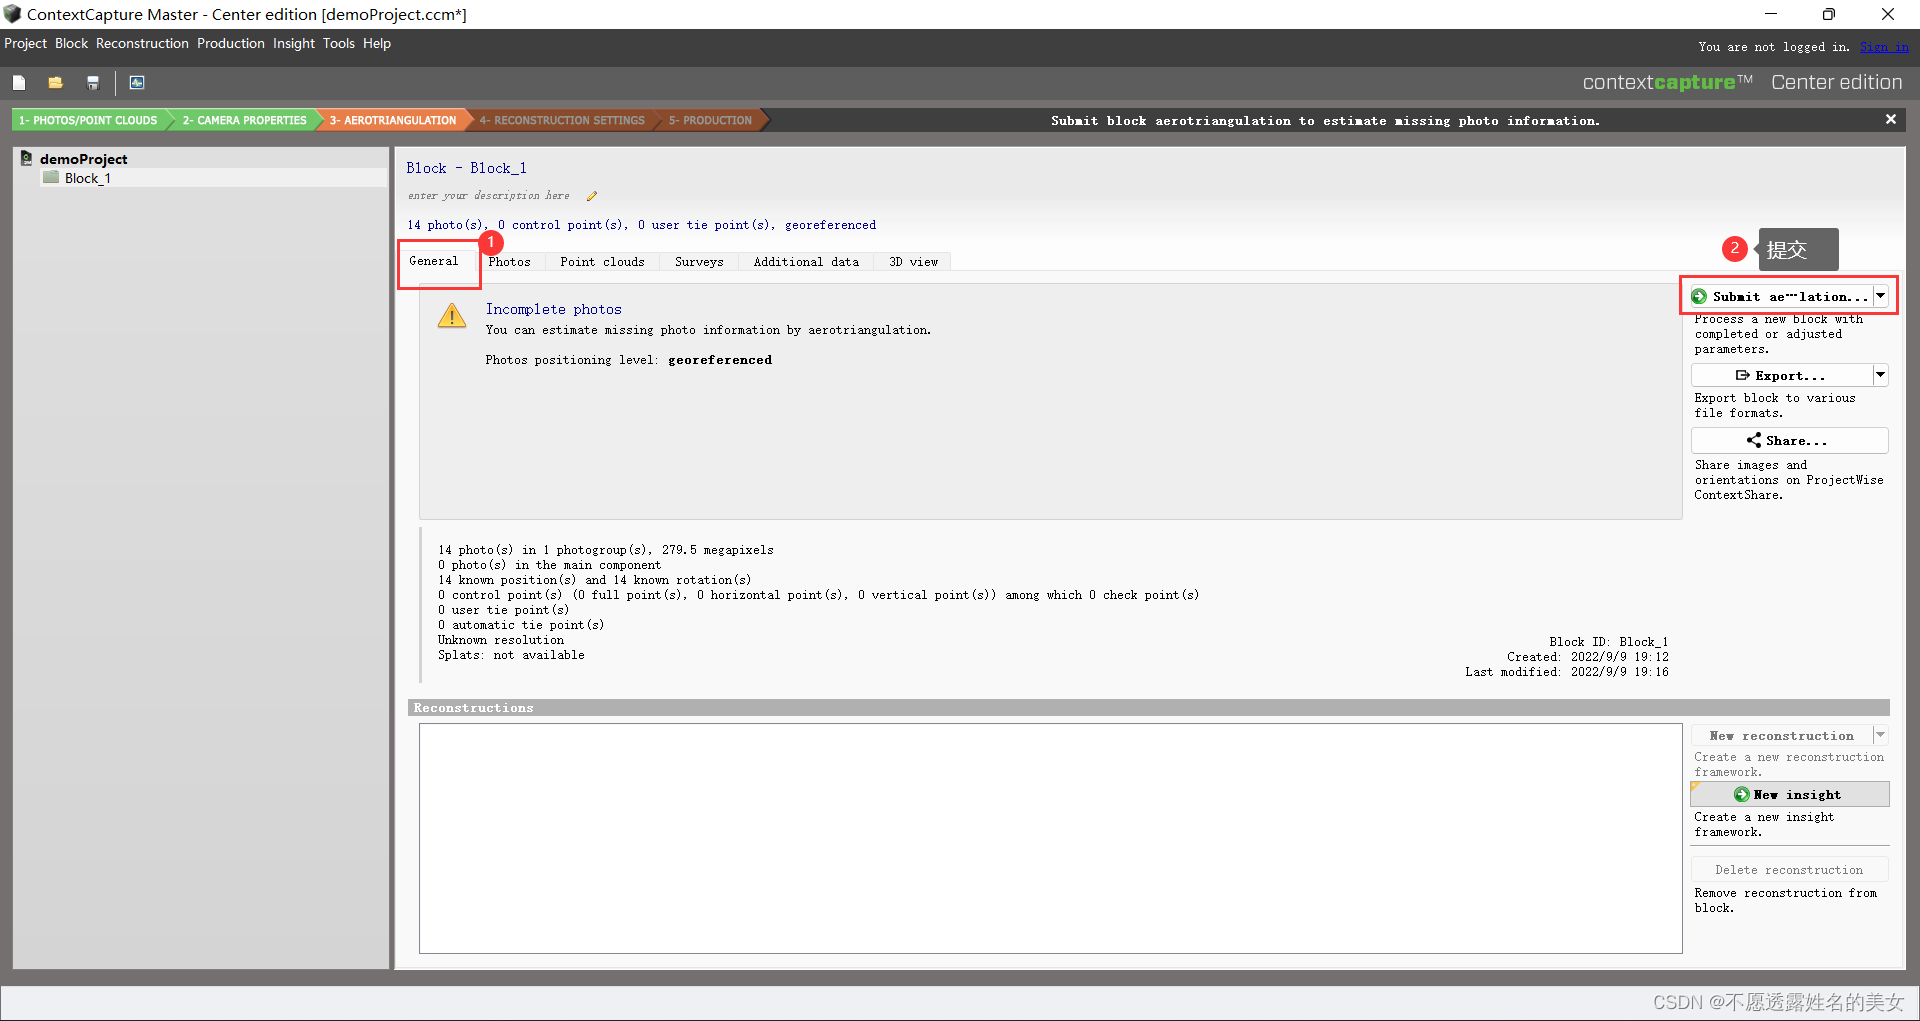Click the New insight button
This screenshot has height=1021, width=1920.
[1789, 795]
